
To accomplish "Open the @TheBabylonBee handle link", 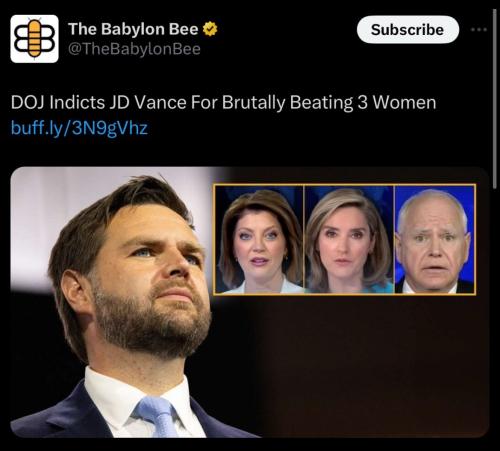I will [x=134, y=49].
